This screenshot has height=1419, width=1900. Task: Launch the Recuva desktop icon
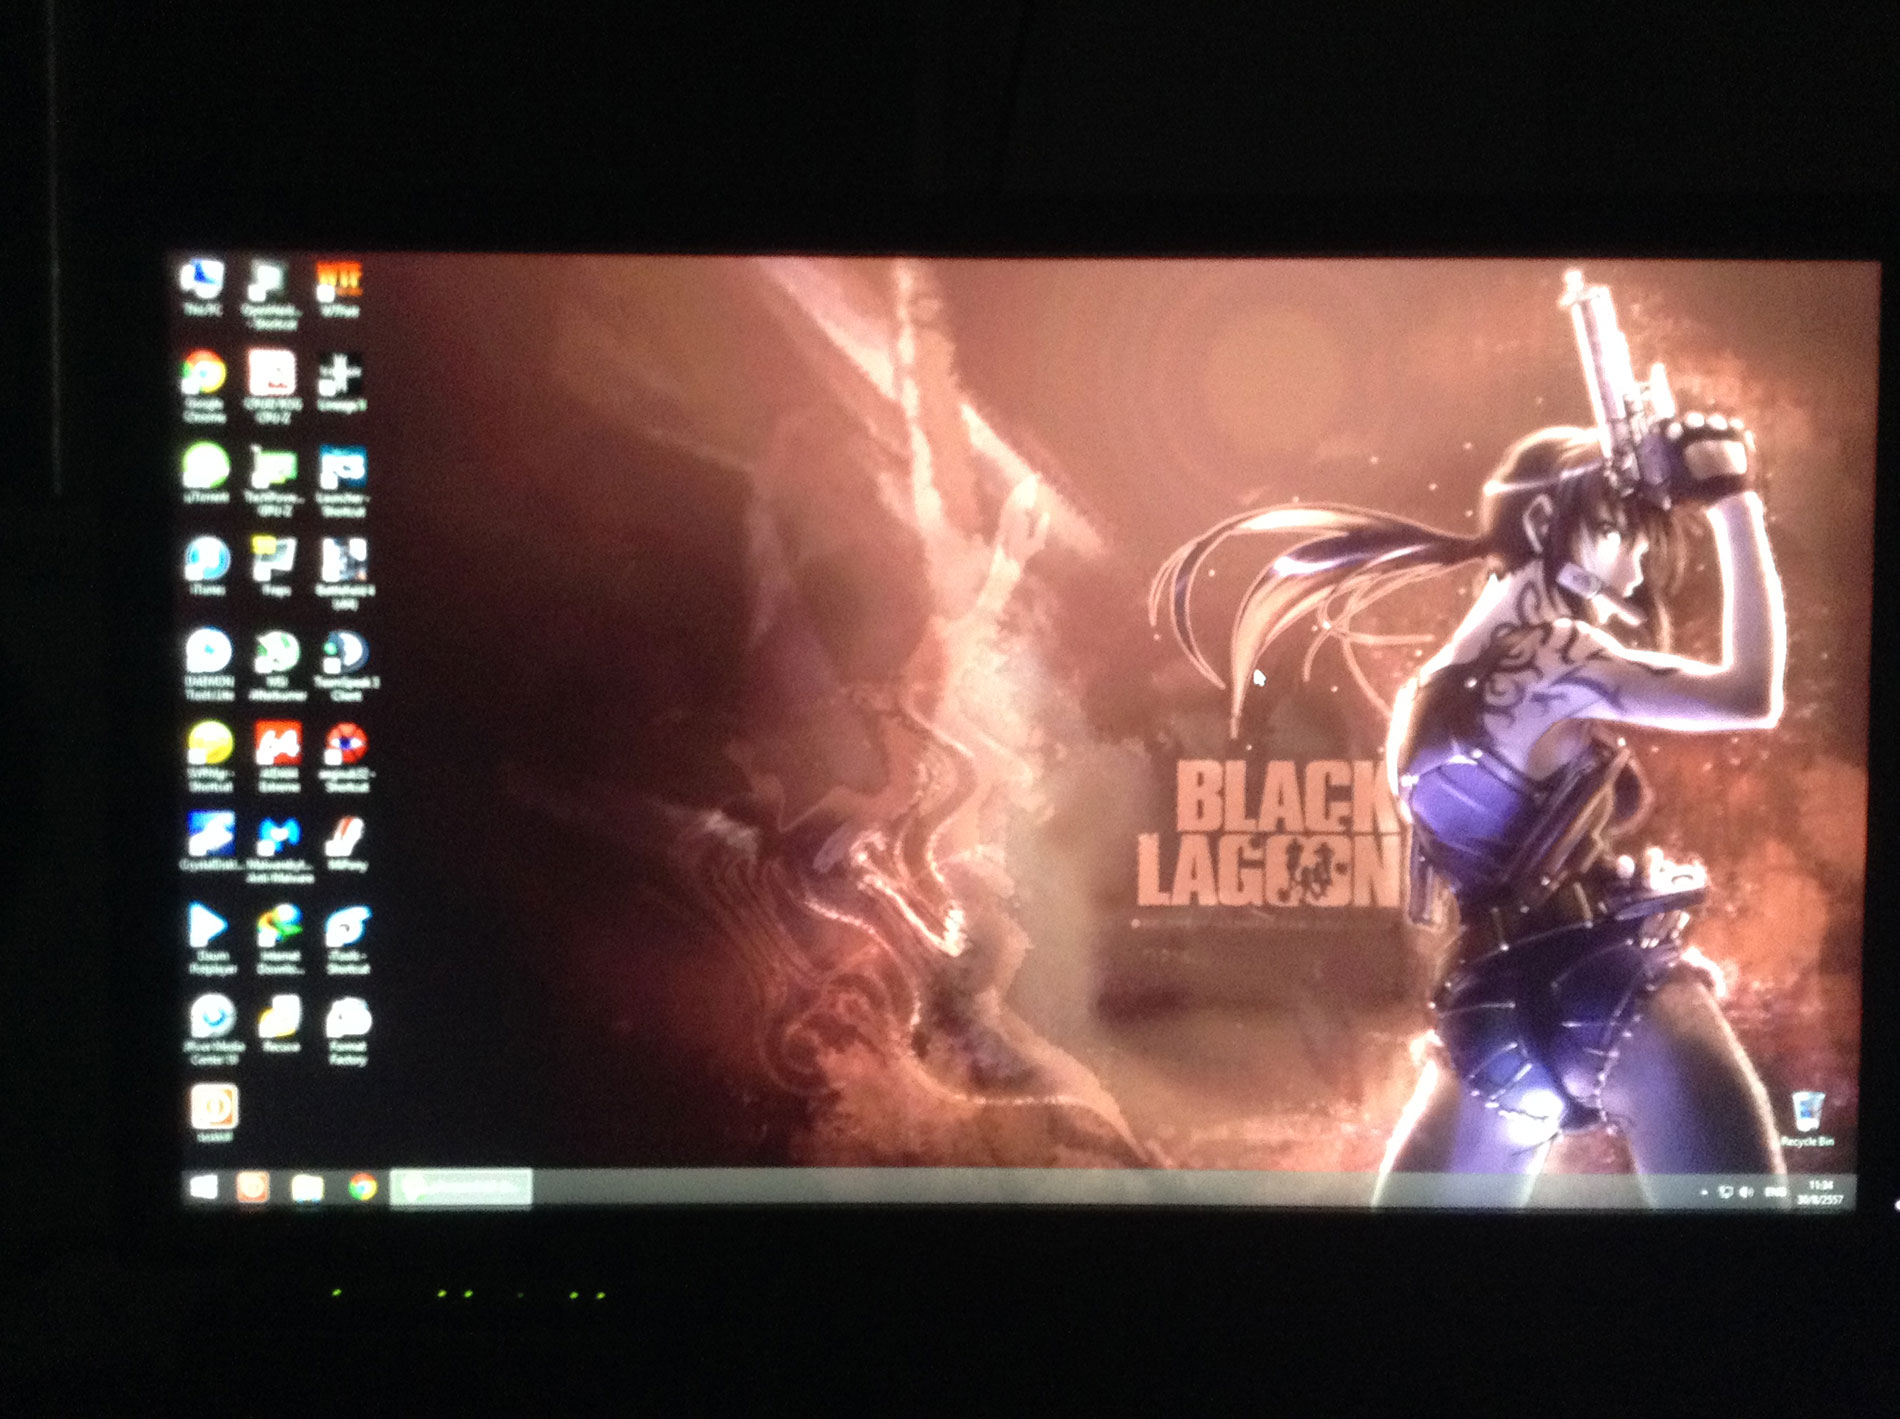[280, 1024]
